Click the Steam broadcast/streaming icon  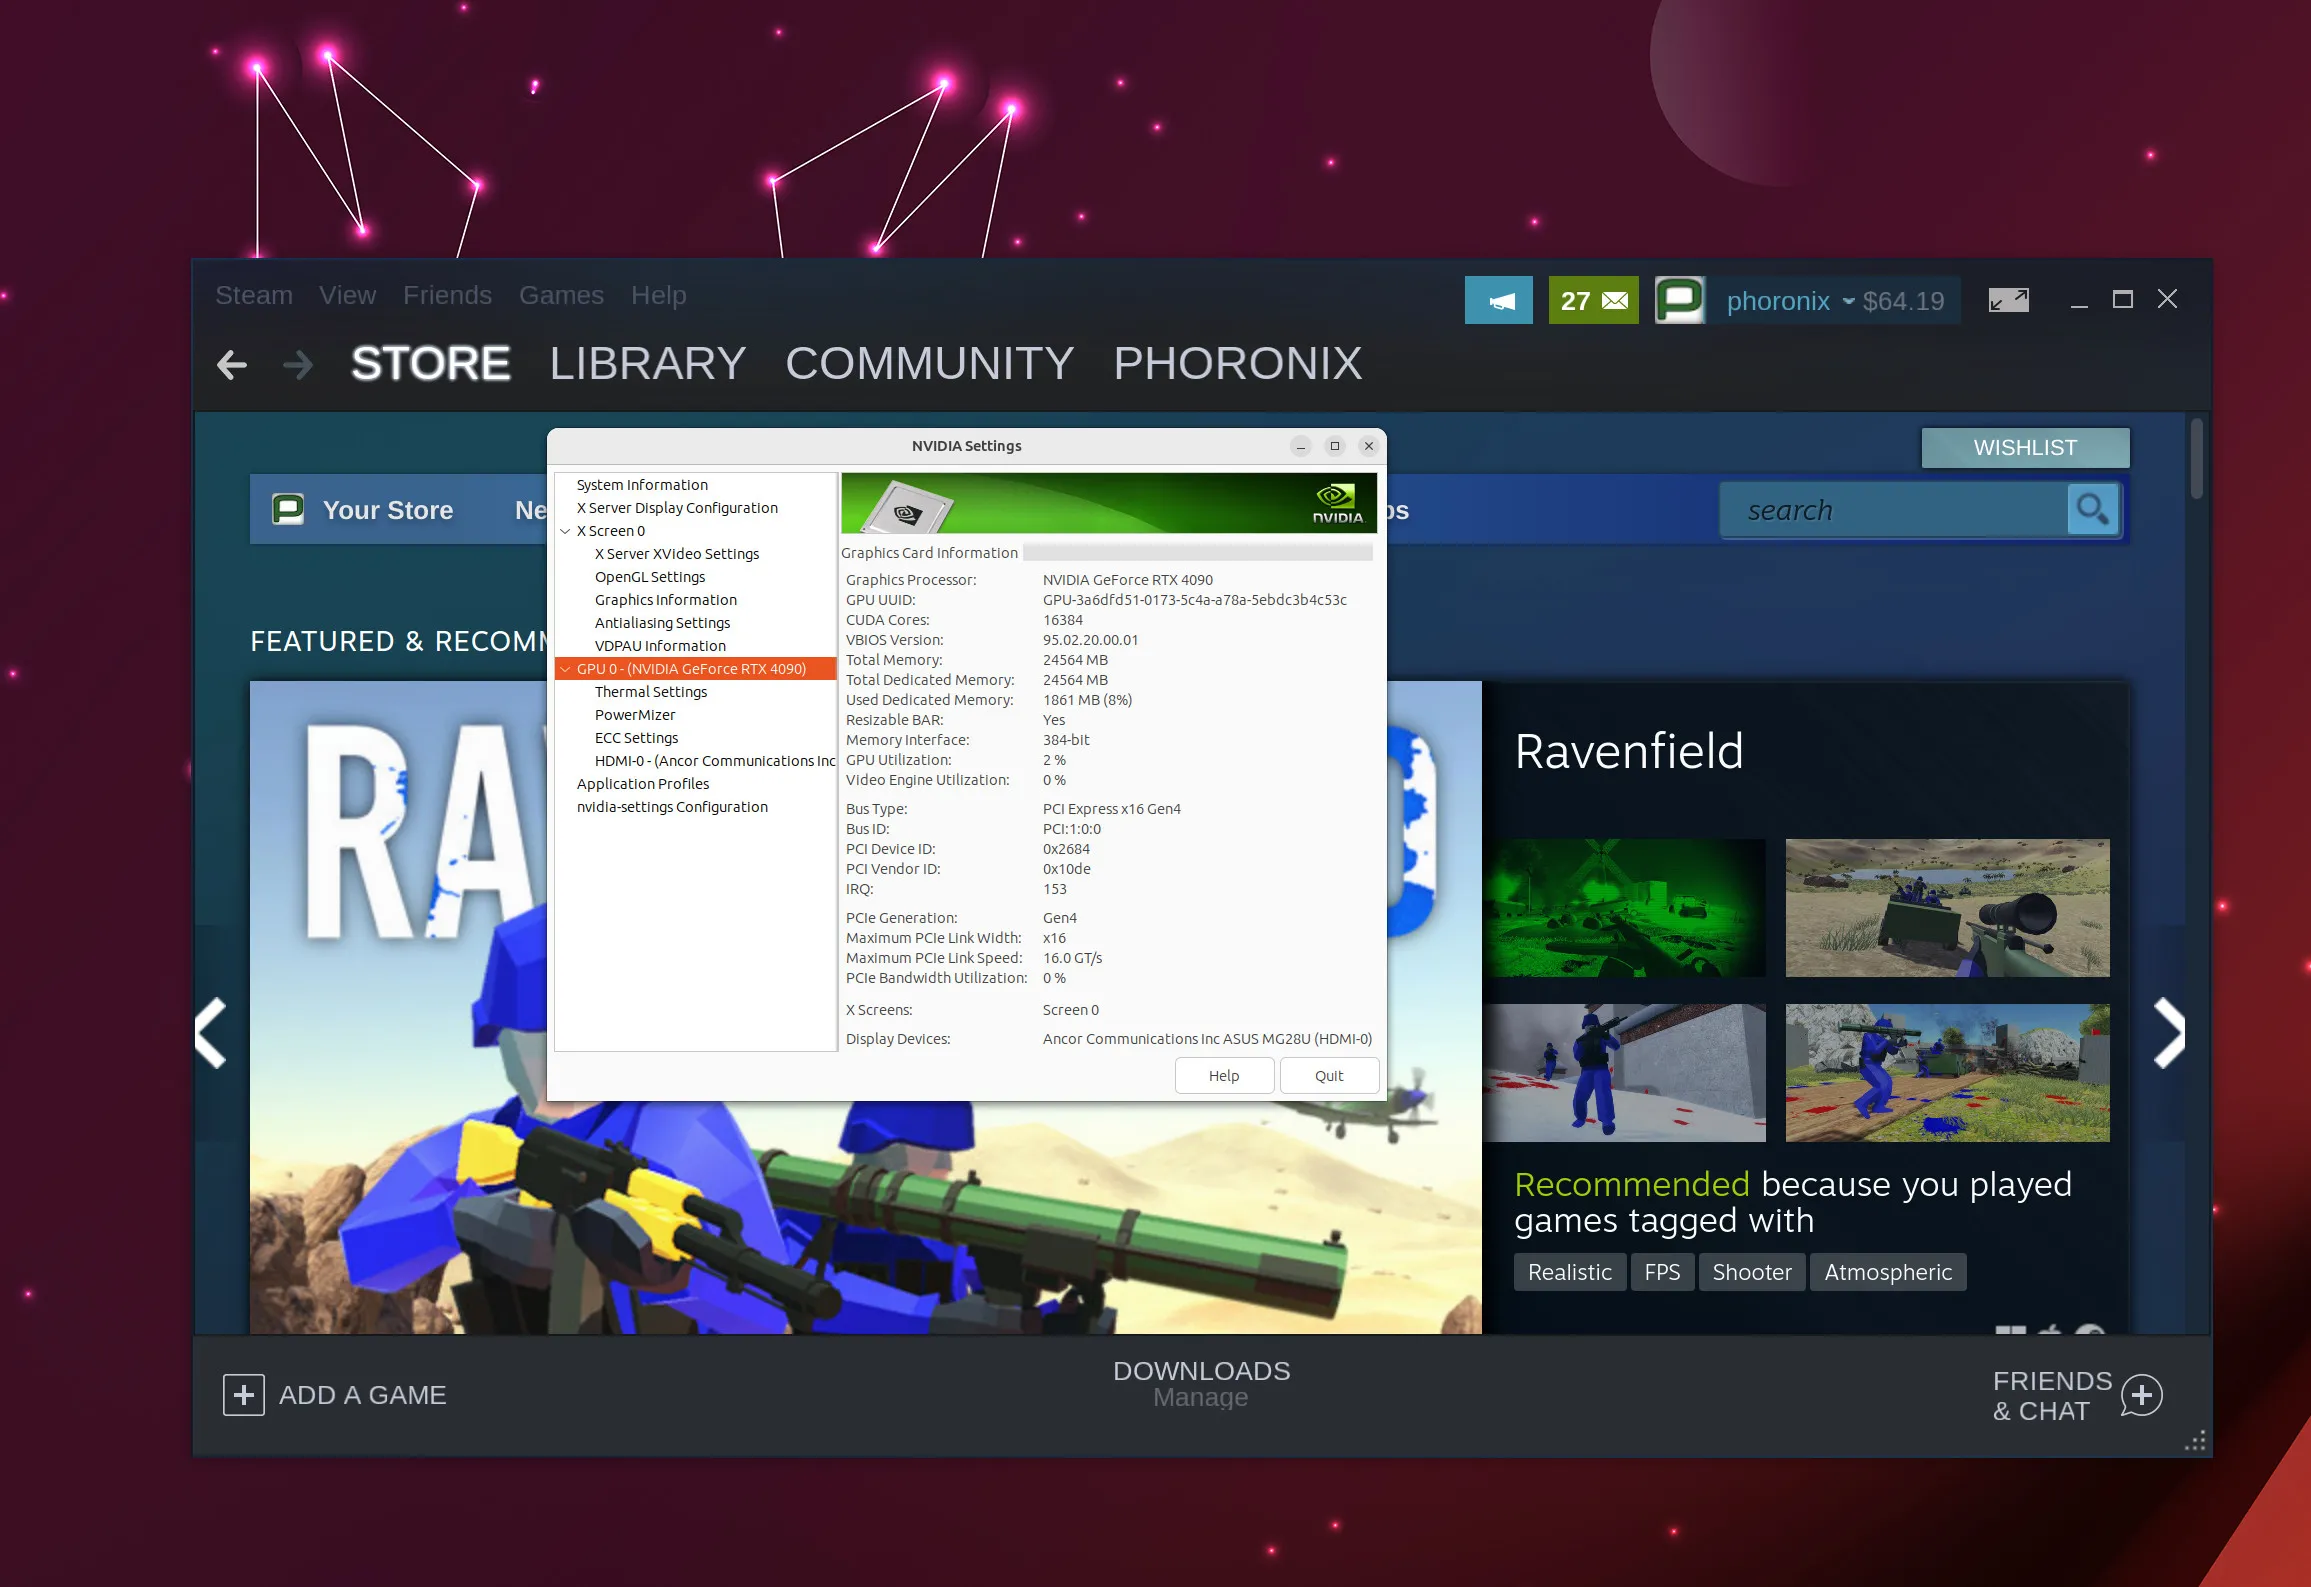1503,300
